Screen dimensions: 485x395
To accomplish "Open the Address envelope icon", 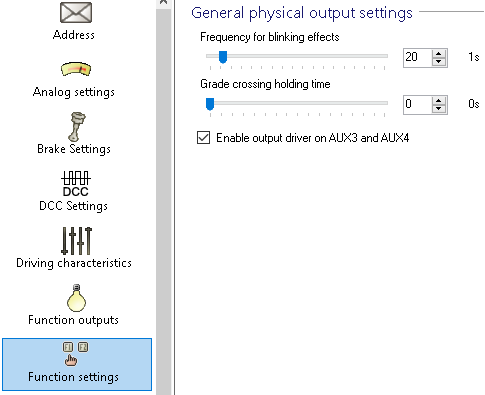I will (76, 12).
